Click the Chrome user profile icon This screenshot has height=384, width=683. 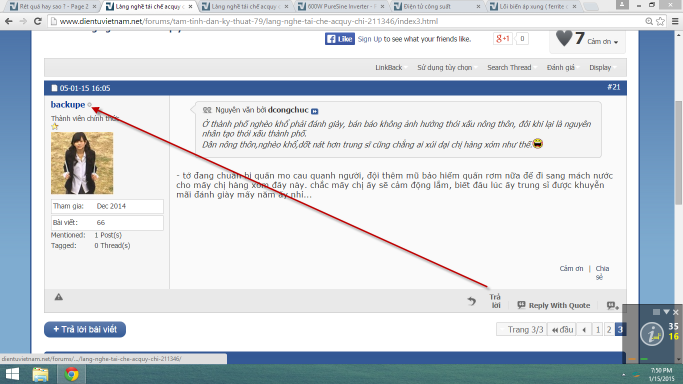tap(622, 4)
